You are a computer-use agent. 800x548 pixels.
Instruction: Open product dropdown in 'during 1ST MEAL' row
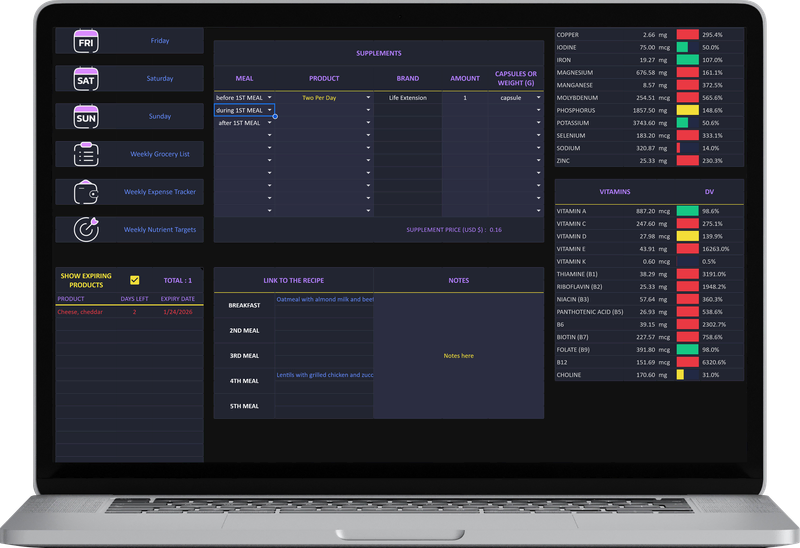[x=368, y=110]
